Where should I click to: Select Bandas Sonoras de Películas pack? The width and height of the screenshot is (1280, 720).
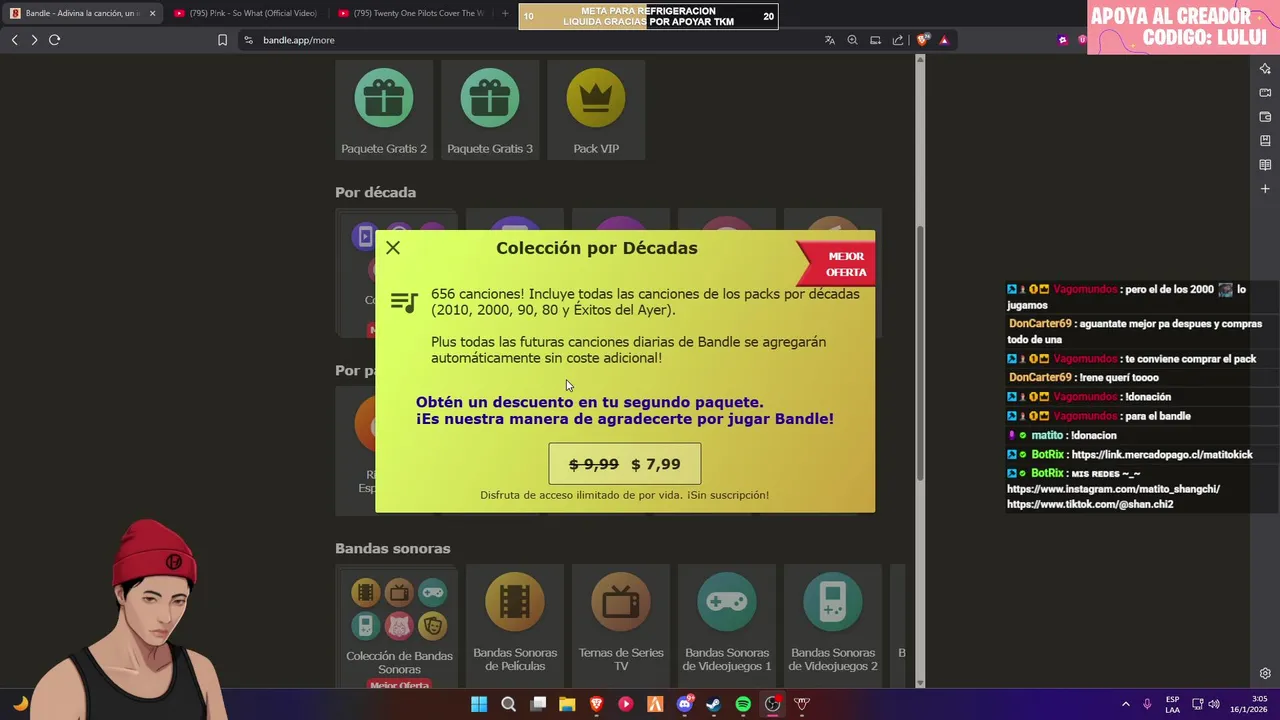click(x=515, y=625)
